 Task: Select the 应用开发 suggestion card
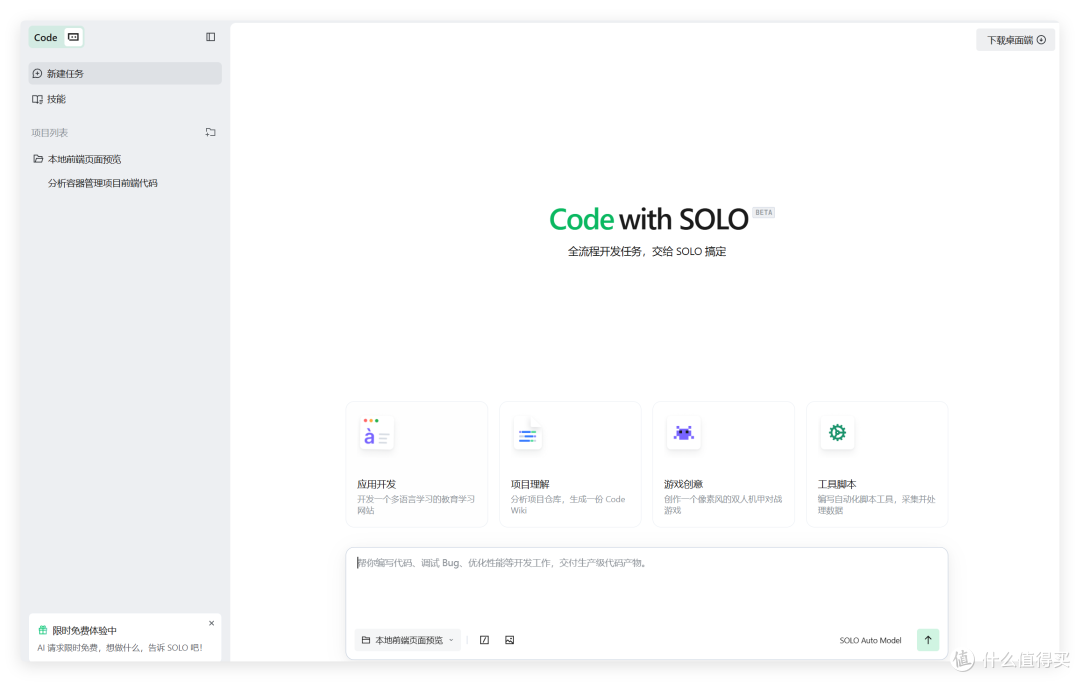[417, 464]
